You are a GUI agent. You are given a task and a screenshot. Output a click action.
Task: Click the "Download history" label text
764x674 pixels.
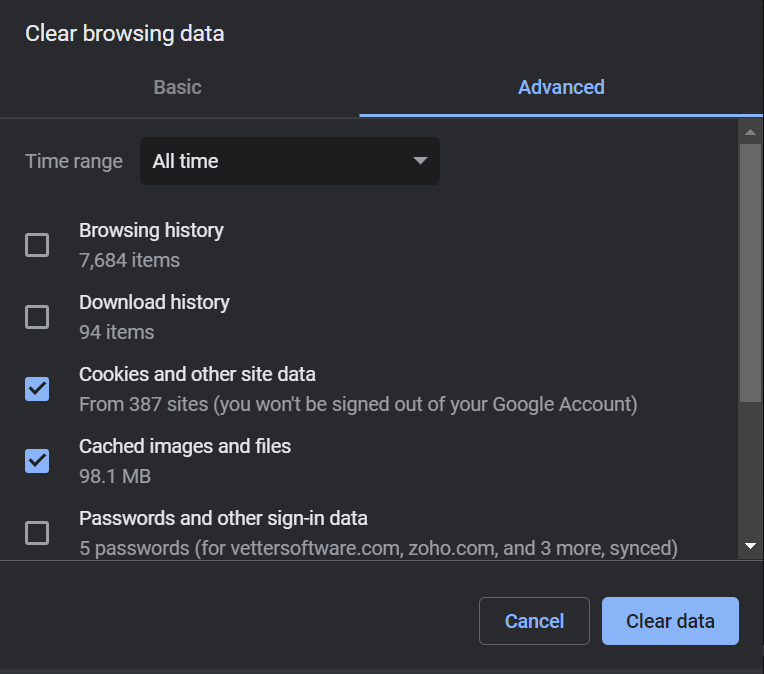tap(154, 302)
